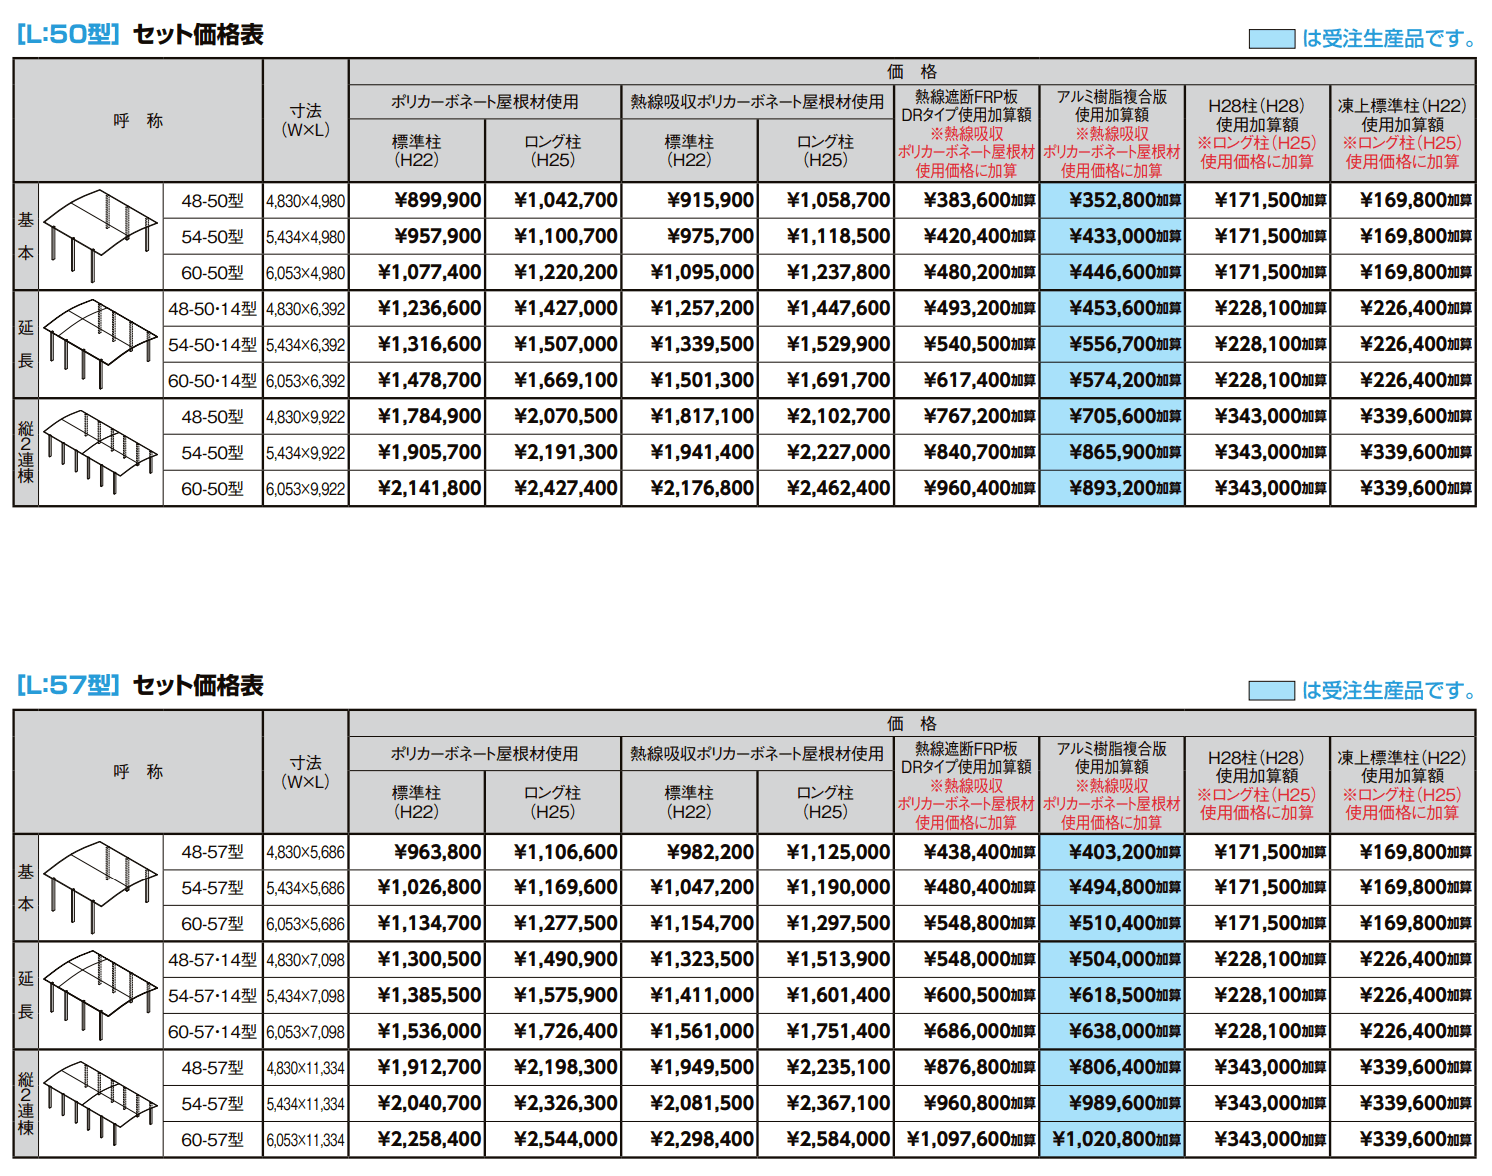Viewport: 1492px width, 1176px height.
Task: Click the 60-50・14型 row label
Action: click(212, 381)
